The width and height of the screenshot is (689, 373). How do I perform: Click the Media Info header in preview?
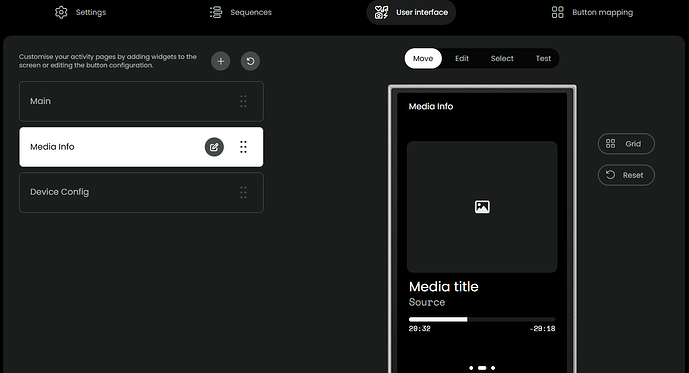pyautogui.click(x=431, y=106)
